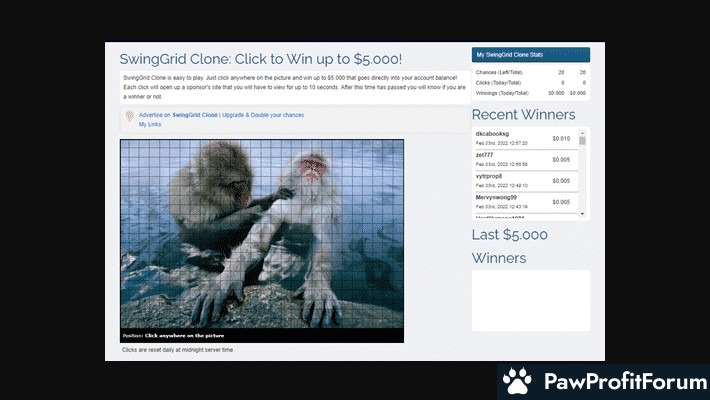Viewport: 710px width, 400px height.
Task: Click the Last $5.000 Winners heading
Action: (x=509, y=246)
